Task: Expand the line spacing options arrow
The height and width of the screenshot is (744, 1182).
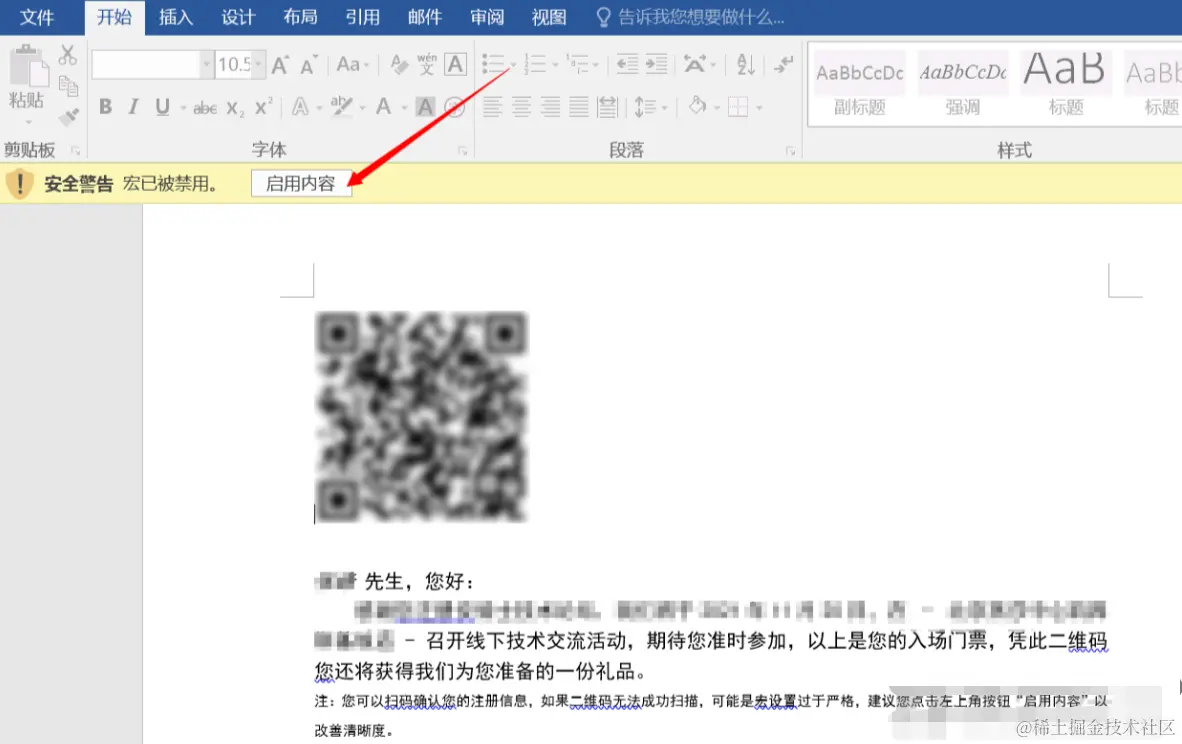Action: pyautogui.click(x=665, y=108)
